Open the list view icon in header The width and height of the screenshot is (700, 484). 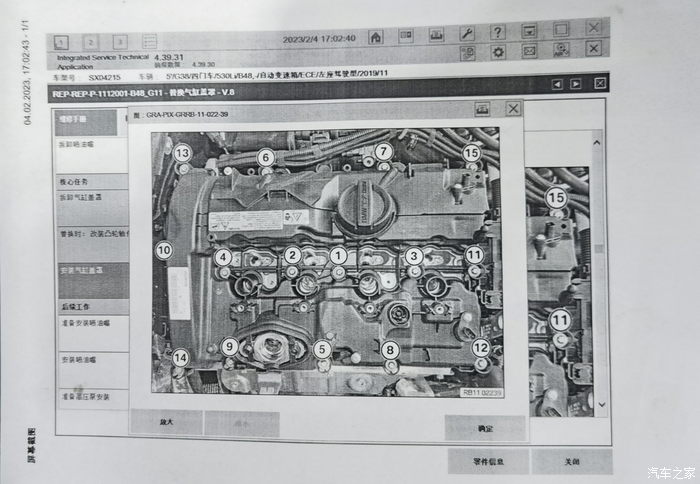click(150, 42)
